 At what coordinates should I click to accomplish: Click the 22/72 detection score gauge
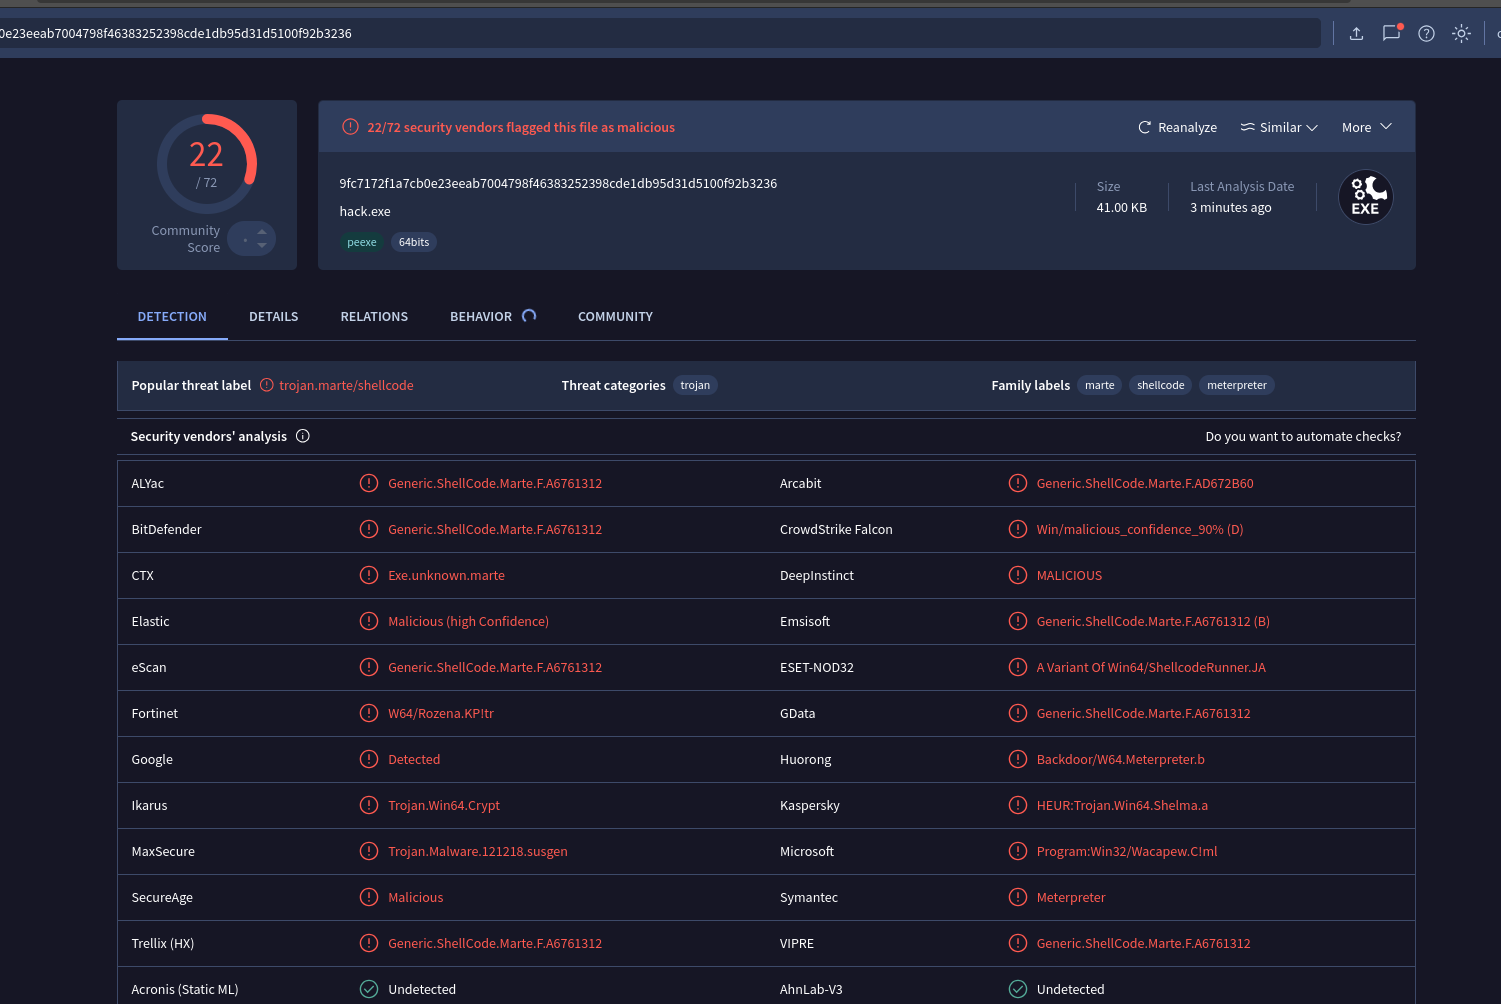click(x=207, y=164)
